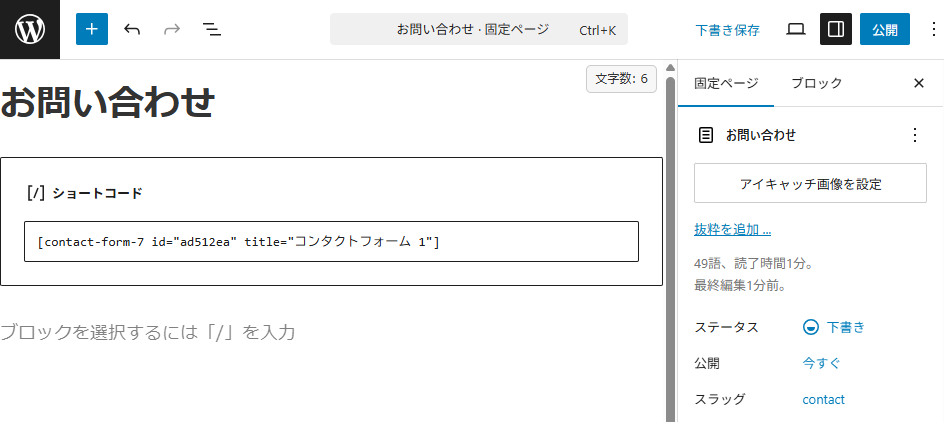Open the 今すぐ publish date picker
Screen dimensions: 944x422
(821, 364)
